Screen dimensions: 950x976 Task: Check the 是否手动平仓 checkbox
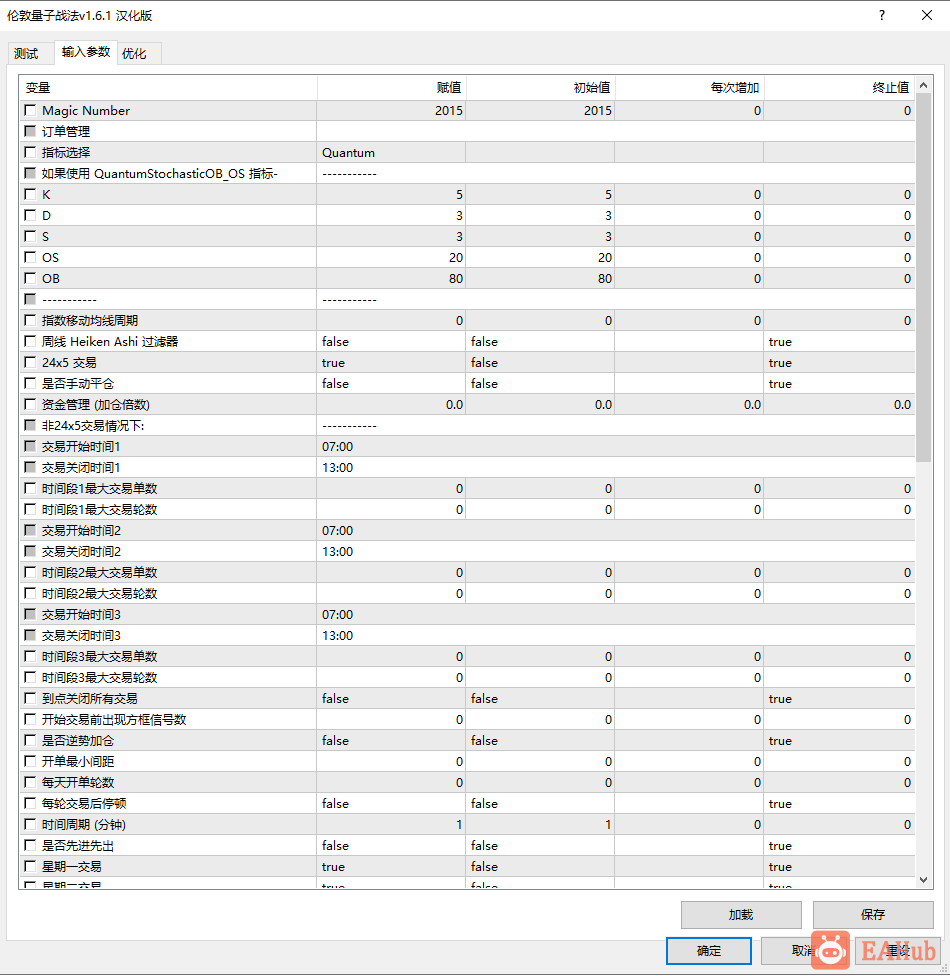coord(30,383)
